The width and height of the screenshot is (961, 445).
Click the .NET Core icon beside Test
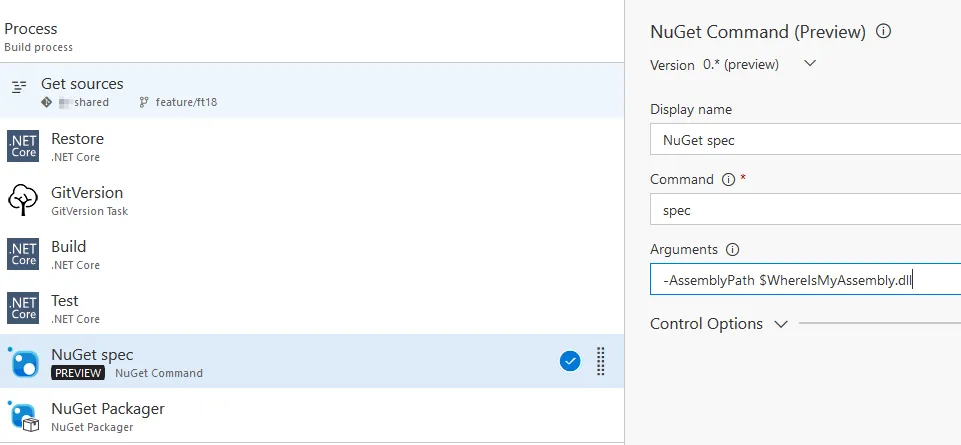coord(23,308)
